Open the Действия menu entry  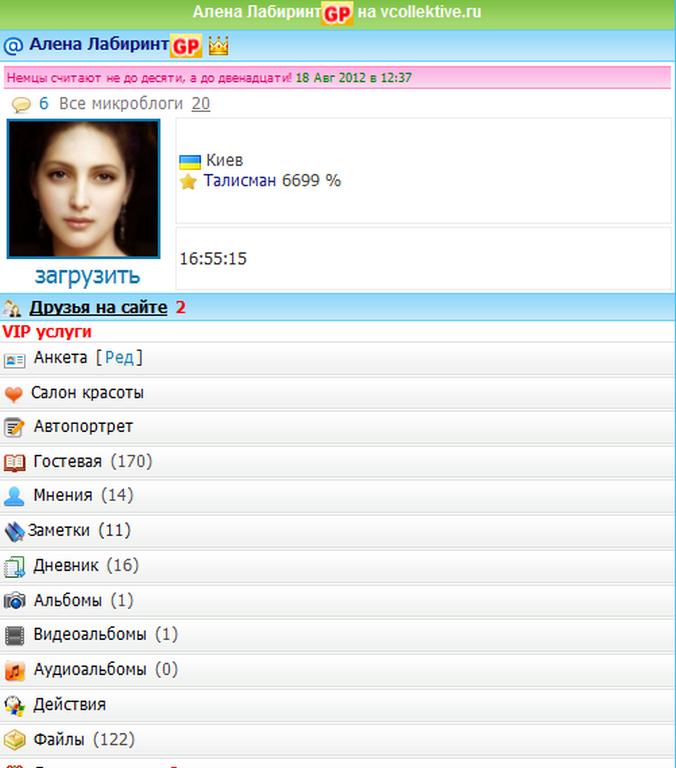click(x=69, y=704)
